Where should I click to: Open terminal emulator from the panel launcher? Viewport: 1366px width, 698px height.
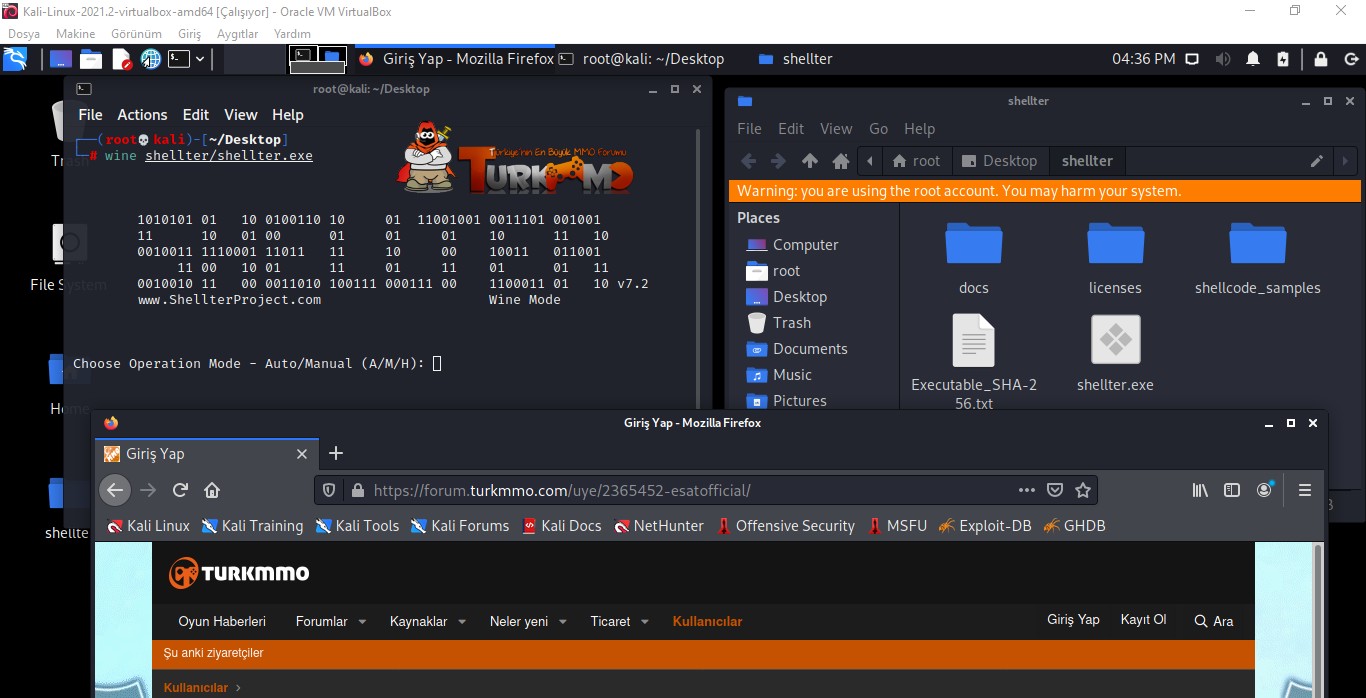pos(178,59)
